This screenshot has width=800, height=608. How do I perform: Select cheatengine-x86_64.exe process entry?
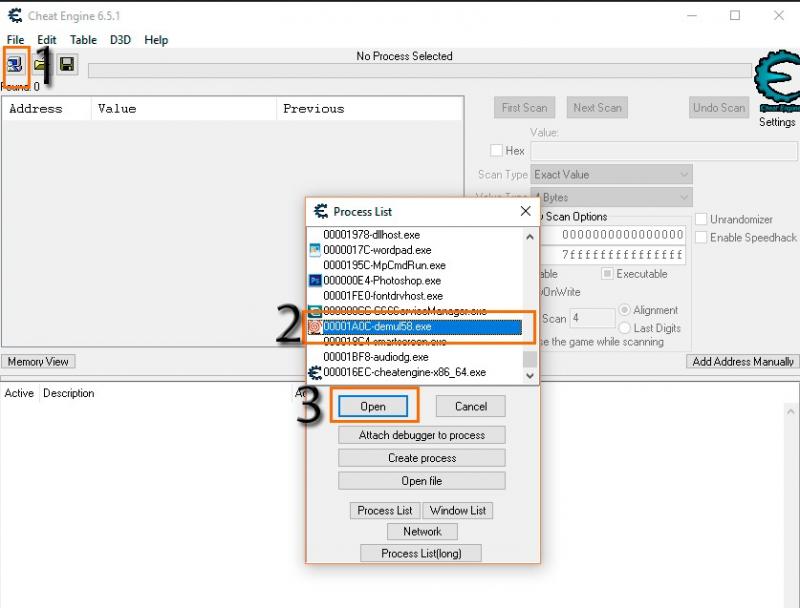(404, 372)
